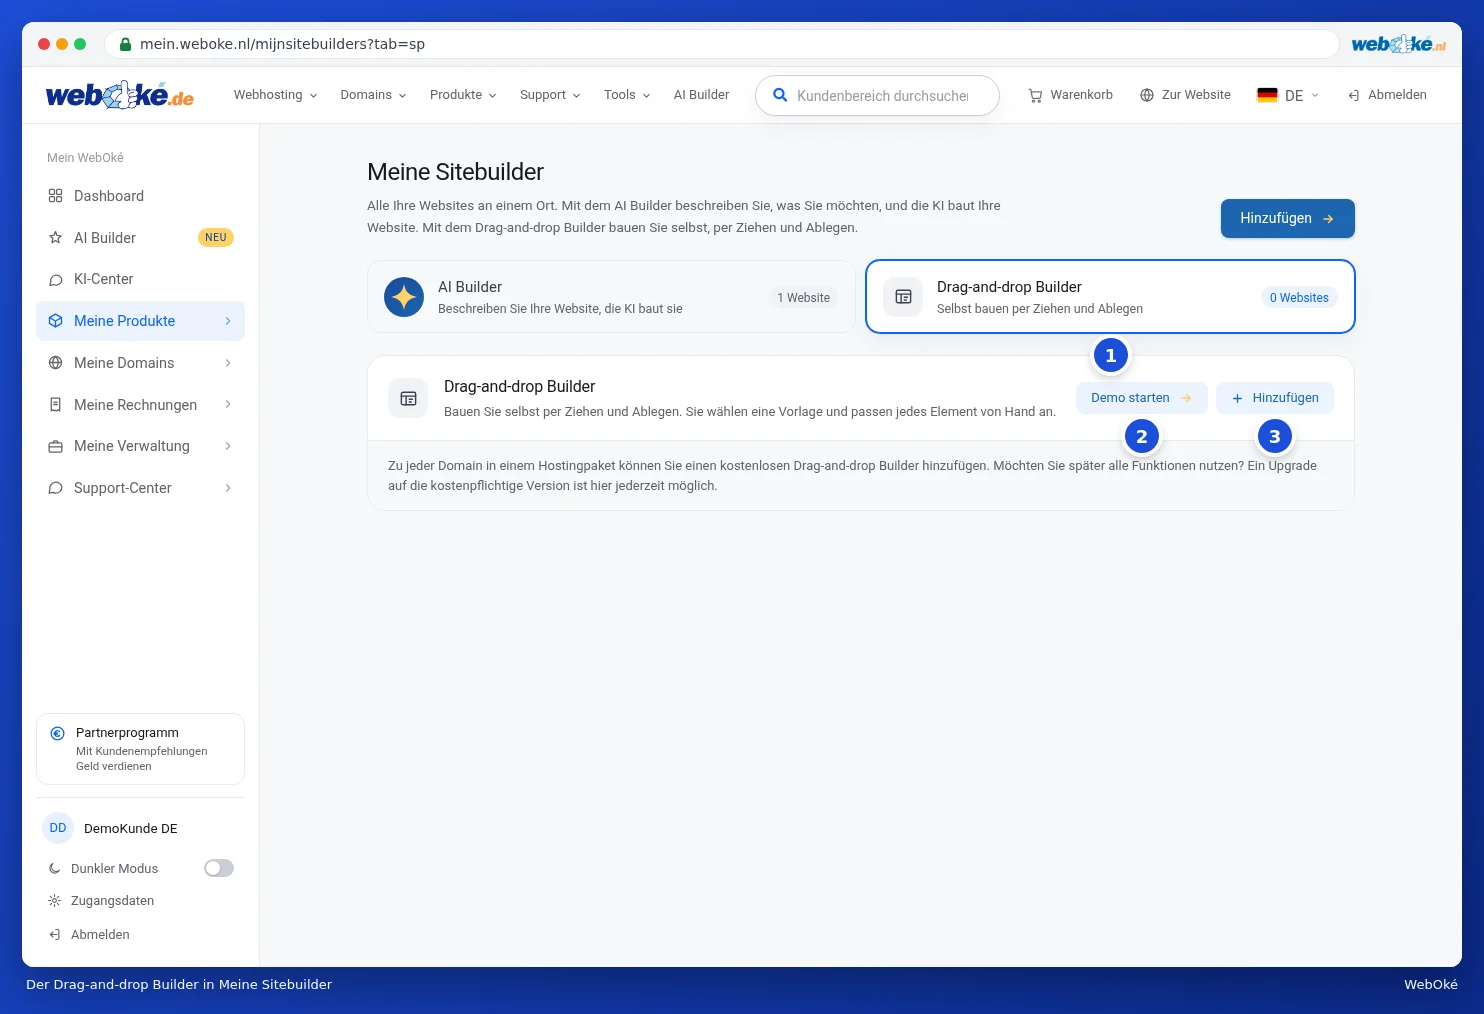Click the blue Hinzufügen button at top

(1287, 219)
